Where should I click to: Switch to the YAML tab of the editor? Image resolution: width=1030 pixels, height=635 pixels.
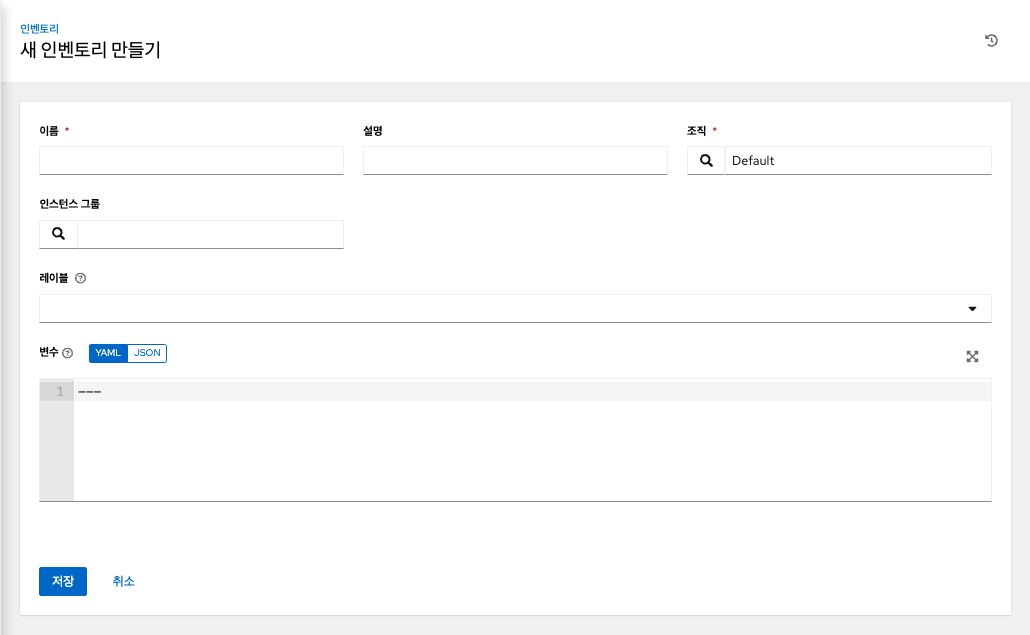click(x=107, y=353)
